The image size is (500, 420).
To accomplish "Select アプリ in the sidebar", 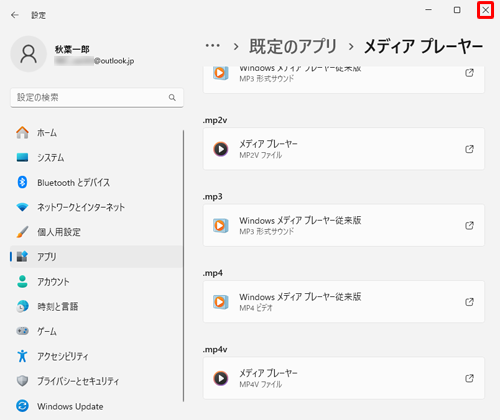I will pos(96,257).
